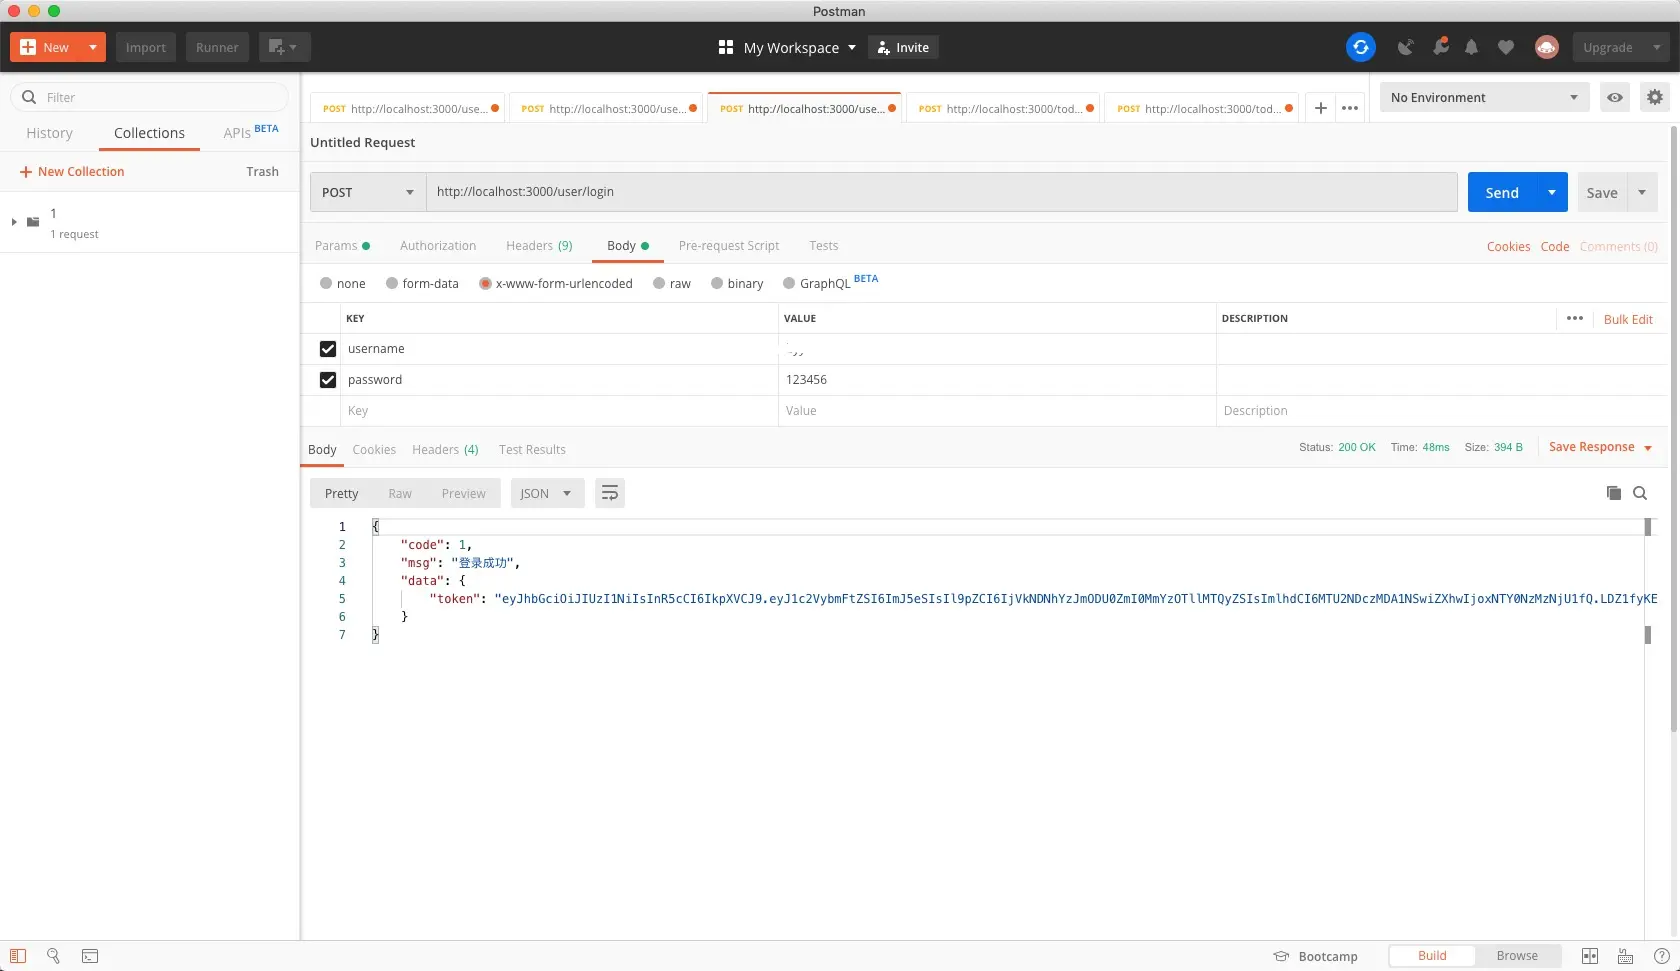This screenshot has height=971, width=1680.
Task: Open the Cookies link
Action: [1508, 246]
